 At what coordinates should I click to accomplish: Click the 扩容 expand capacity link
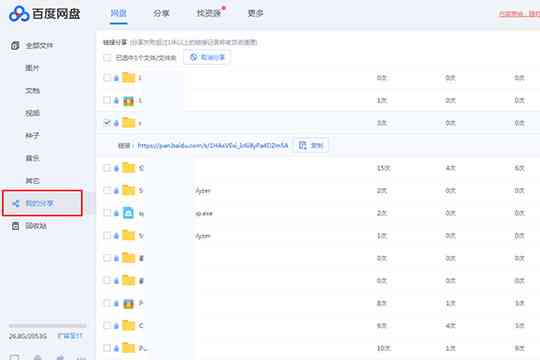tap(70, 336)
